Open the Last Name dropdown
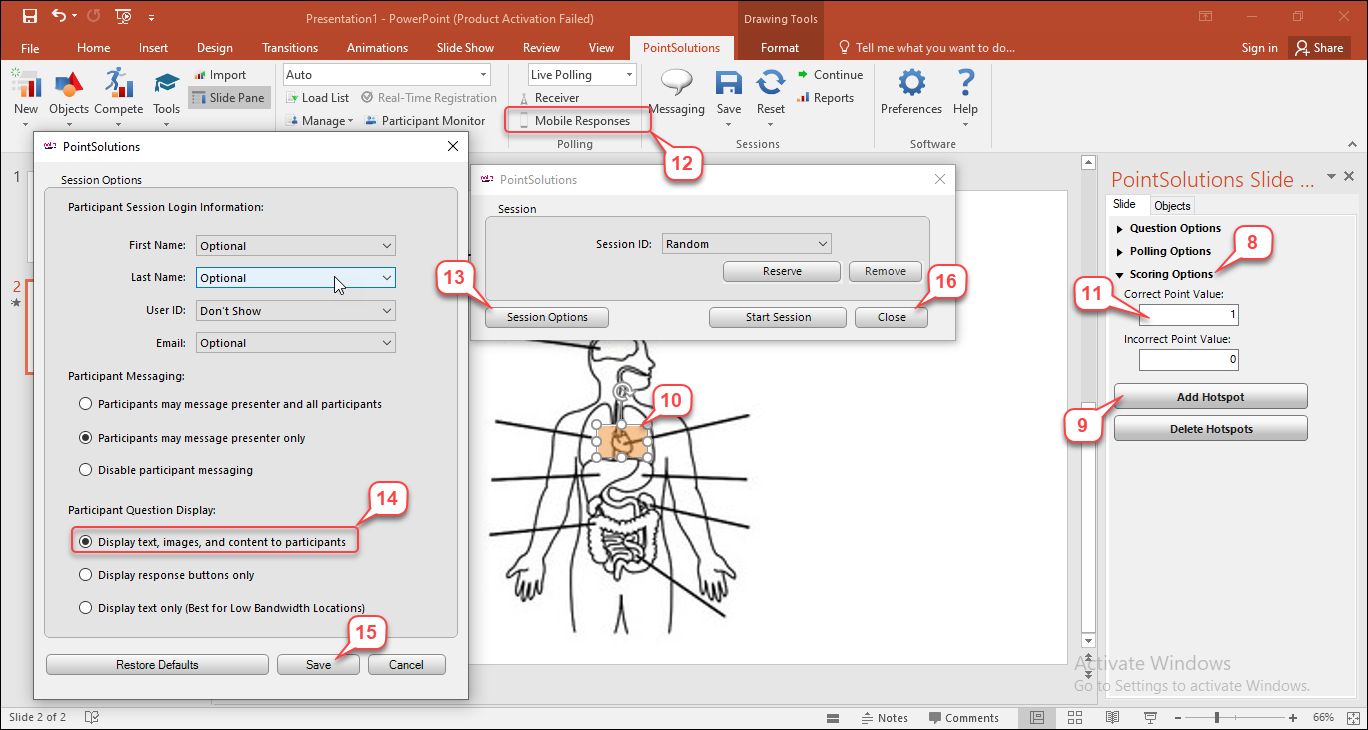The image size is (1368, 730). [296, 278]
